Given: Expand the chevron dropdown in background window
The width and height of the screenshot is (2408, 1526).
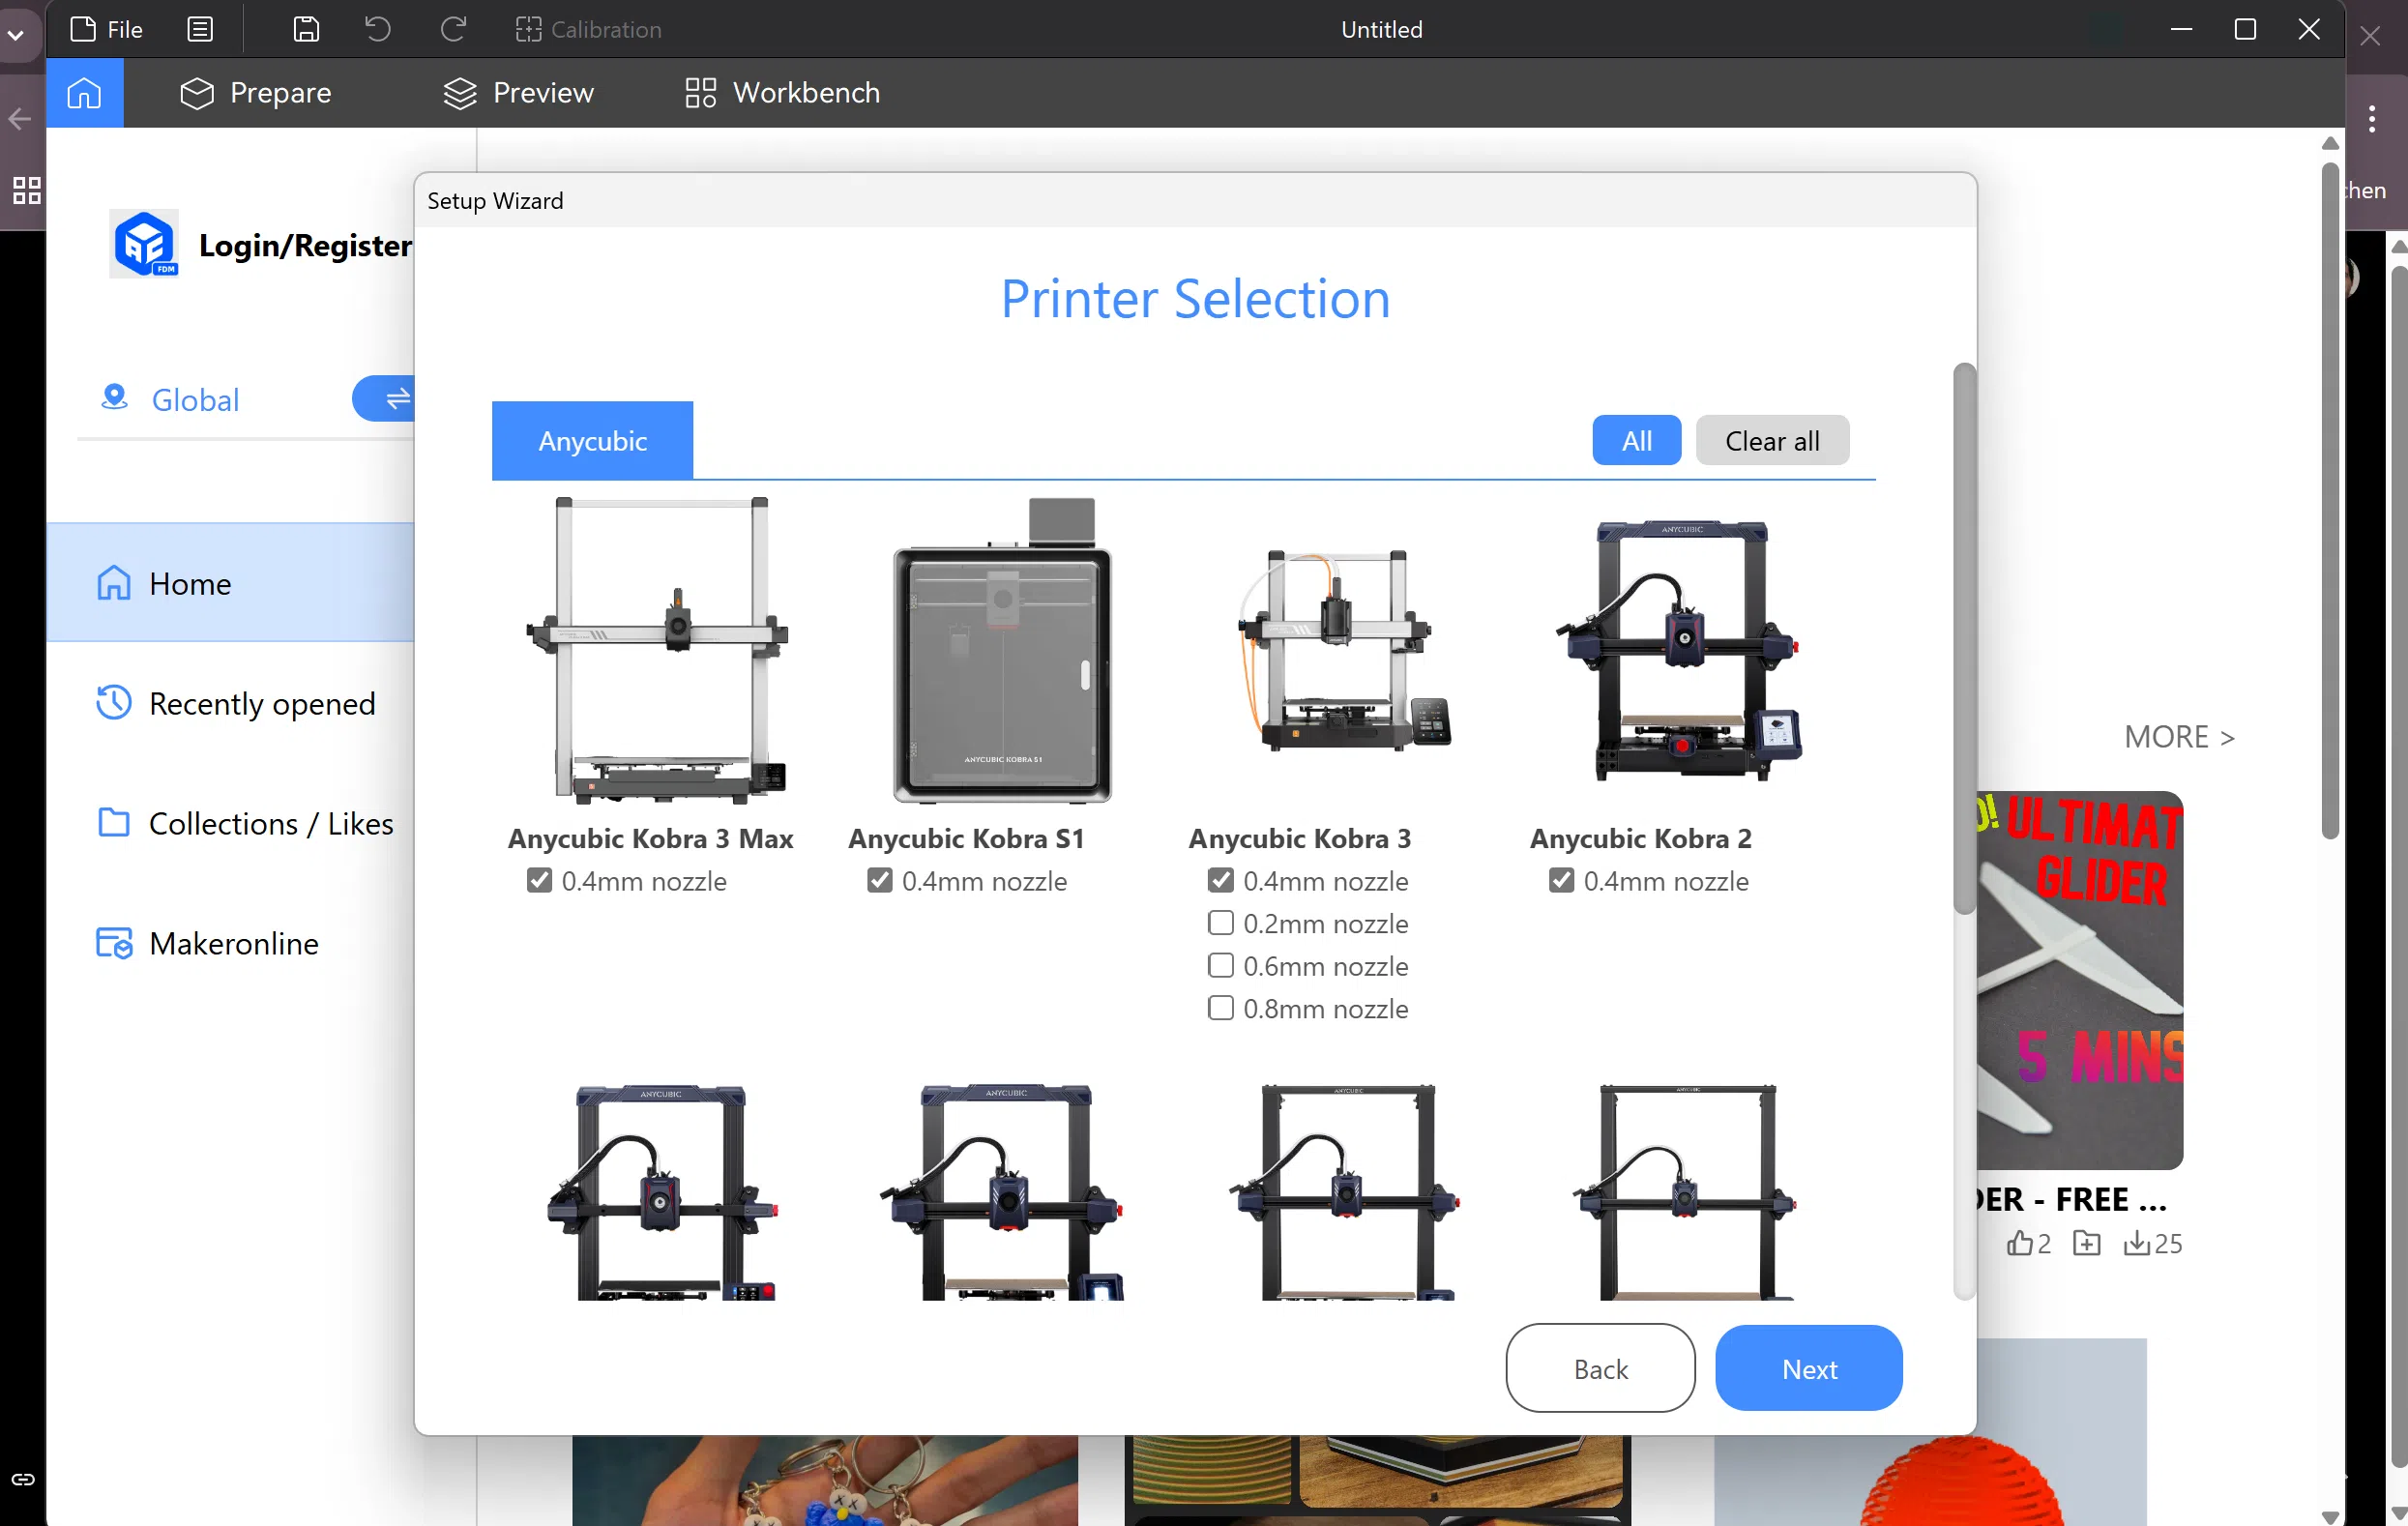Looking at the screenshot, I should [x=16, y=34].
